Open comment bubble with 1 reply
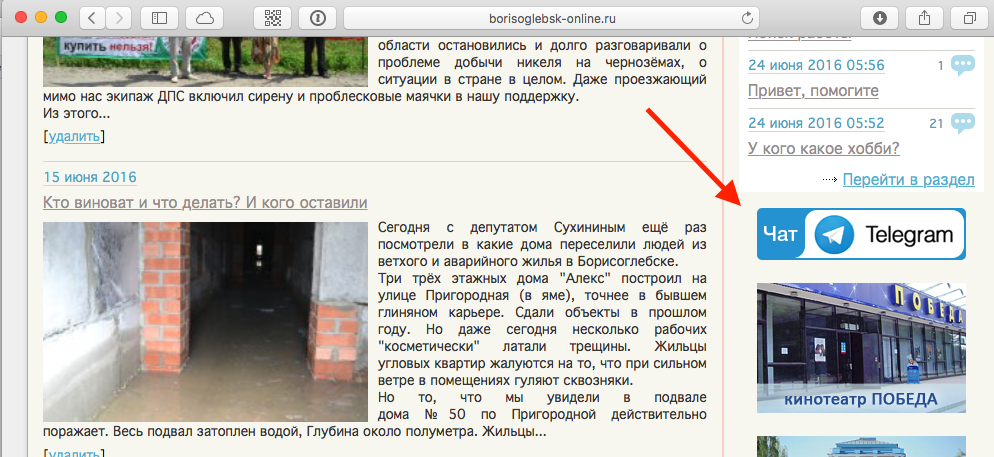Screen dimensions: 994x457 pyautogui.click(x=963, y=65)
